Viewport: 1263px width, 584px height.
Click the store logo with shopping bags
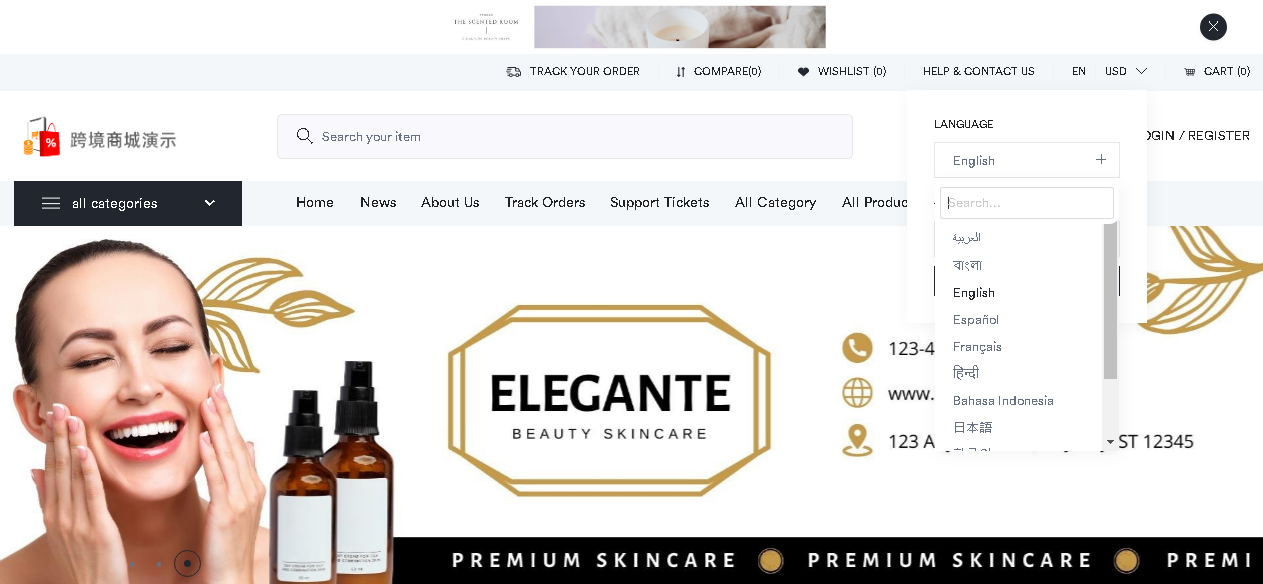(x=42, y=137)
